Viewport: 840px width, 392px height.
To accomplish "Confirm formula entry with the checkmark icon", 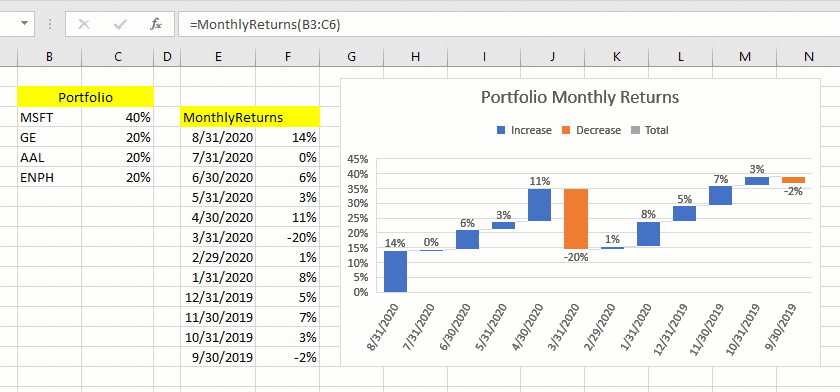I will pyautogui.click(x=120, y=24).
